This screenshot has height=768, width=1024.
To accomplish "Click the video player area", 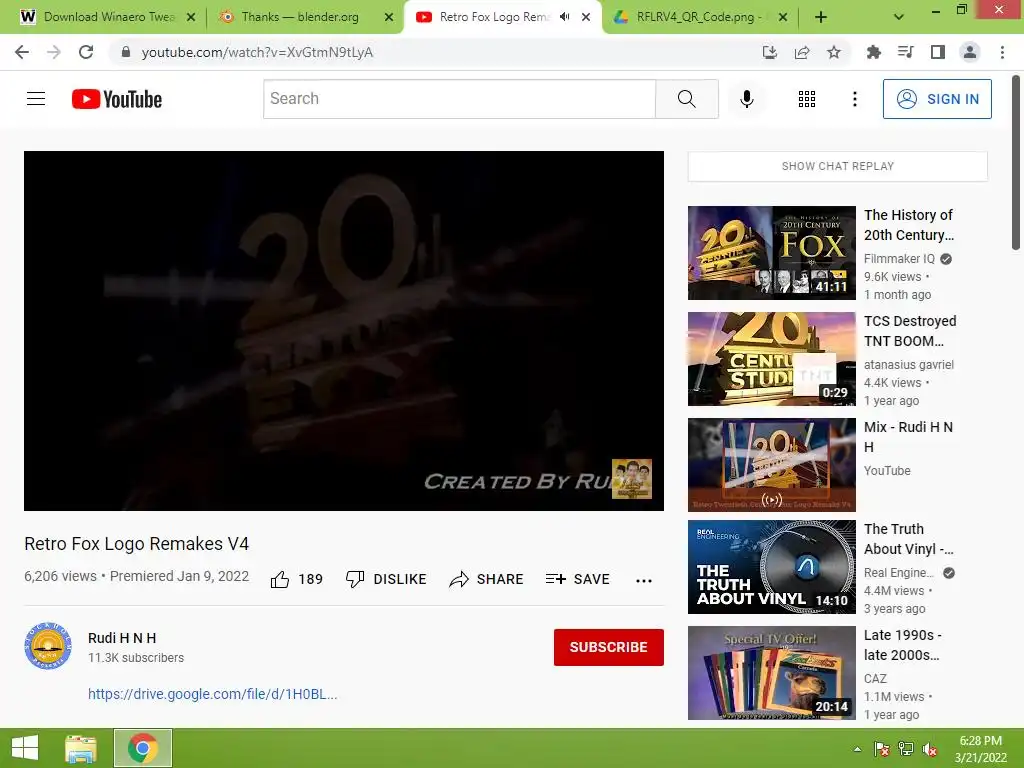I will pos(344,330).
